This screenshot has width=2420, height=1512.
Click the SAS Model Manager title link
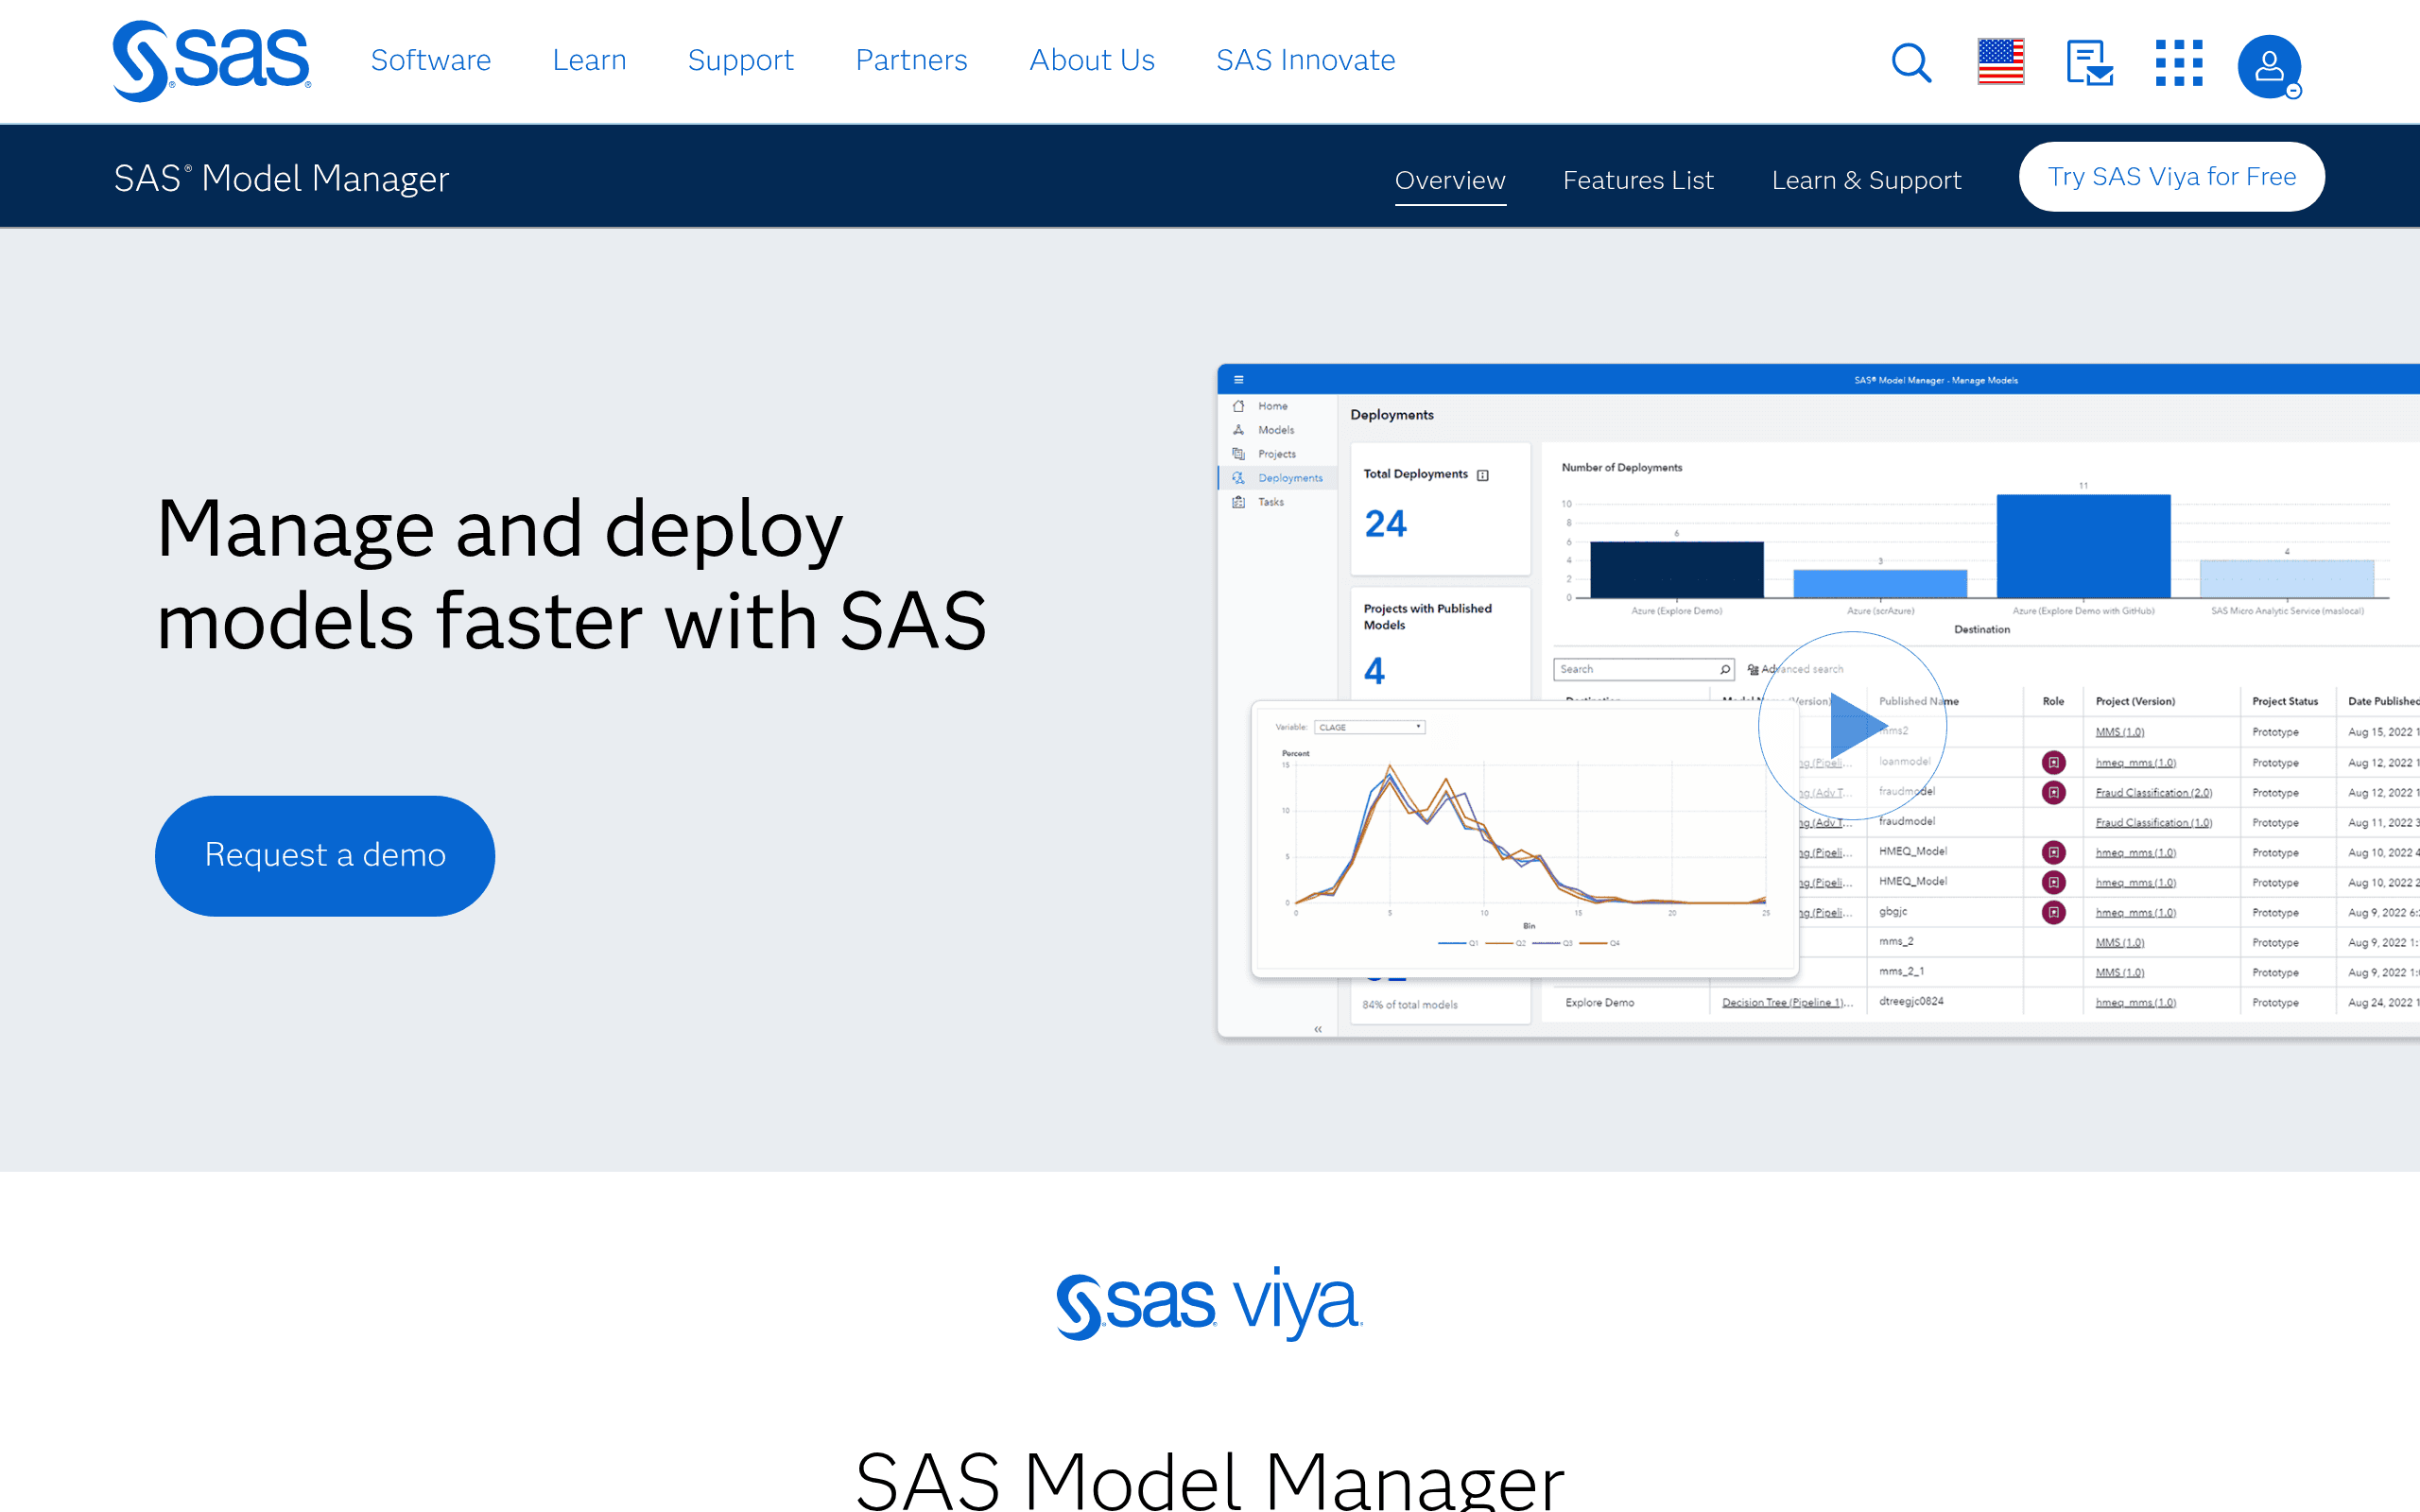click(x=281, y=178)
